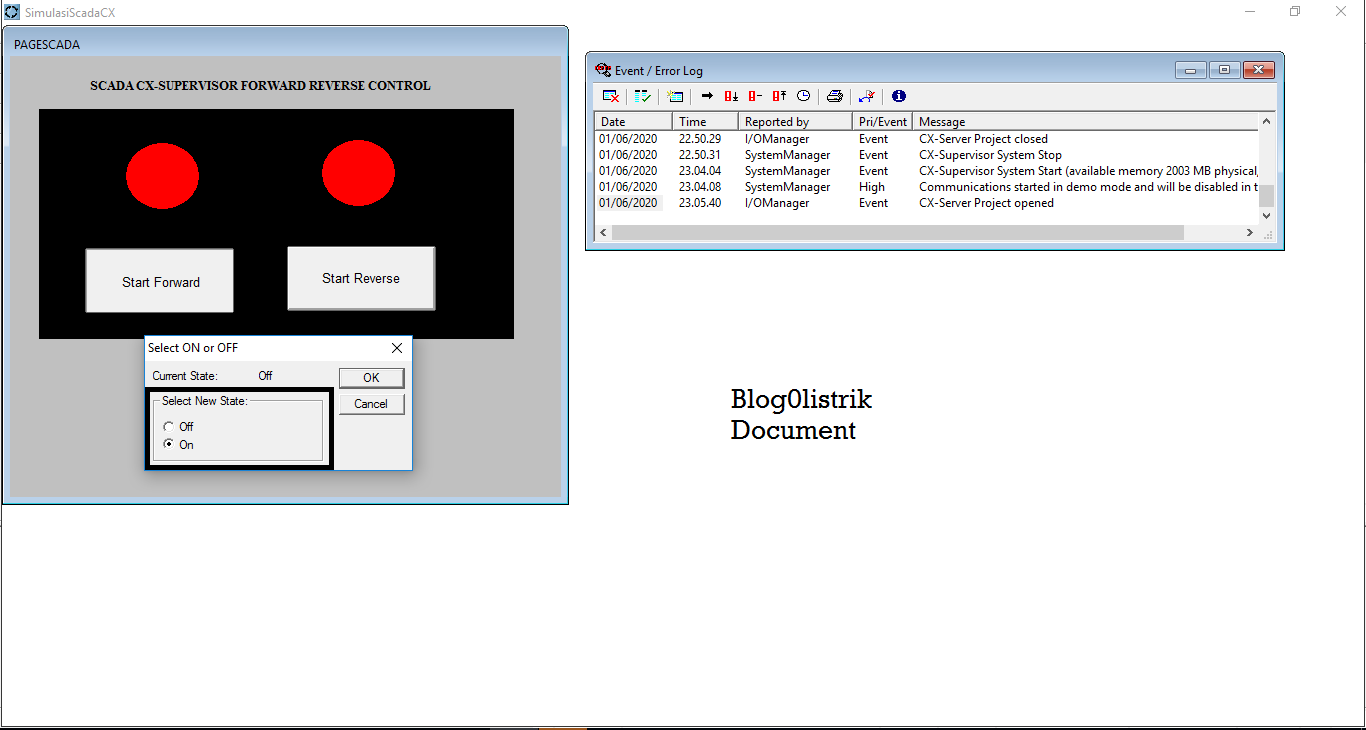1366x730 pixels.
Task: Click the horizontal scrollbar left arrow in log
Action: click(x=603, y=232)
